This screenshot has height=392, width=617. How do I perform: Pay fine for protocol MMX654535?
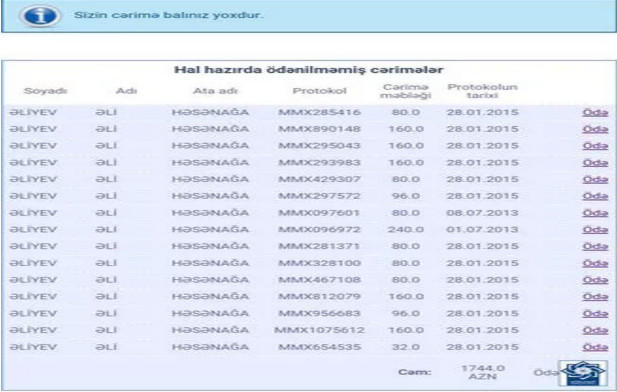coord(595,347)
